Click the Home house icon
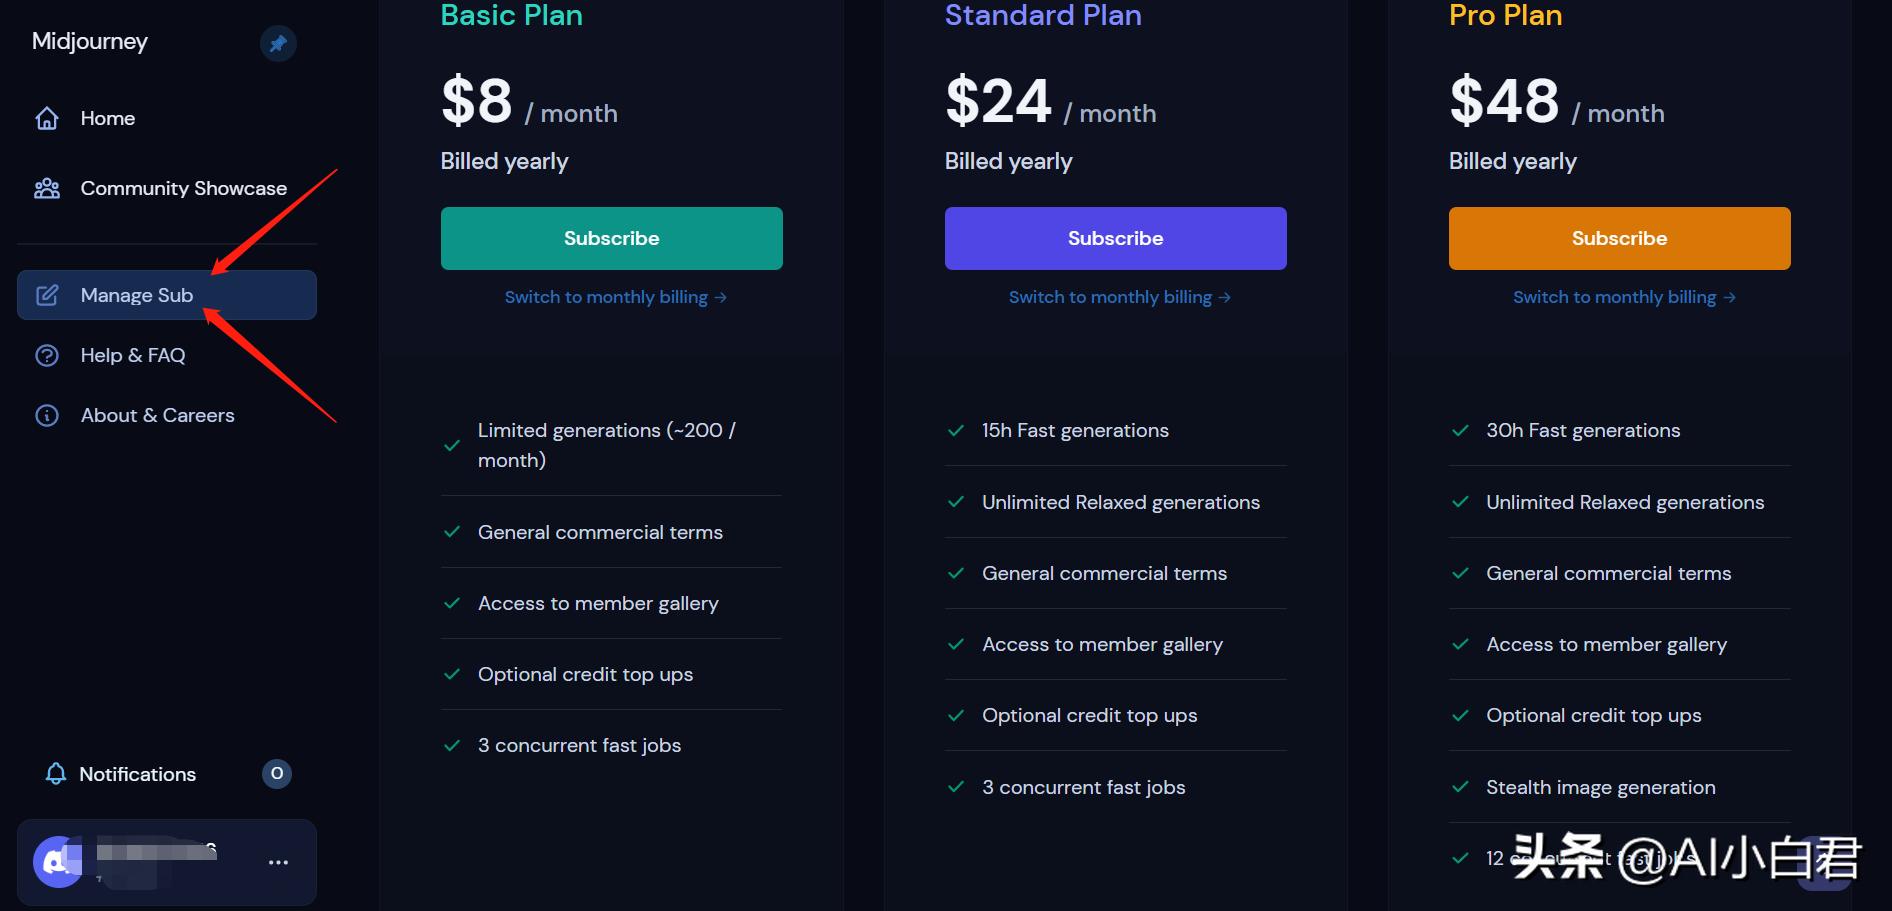The width and height of the screenshot is (1892, 911). [47, 118]
